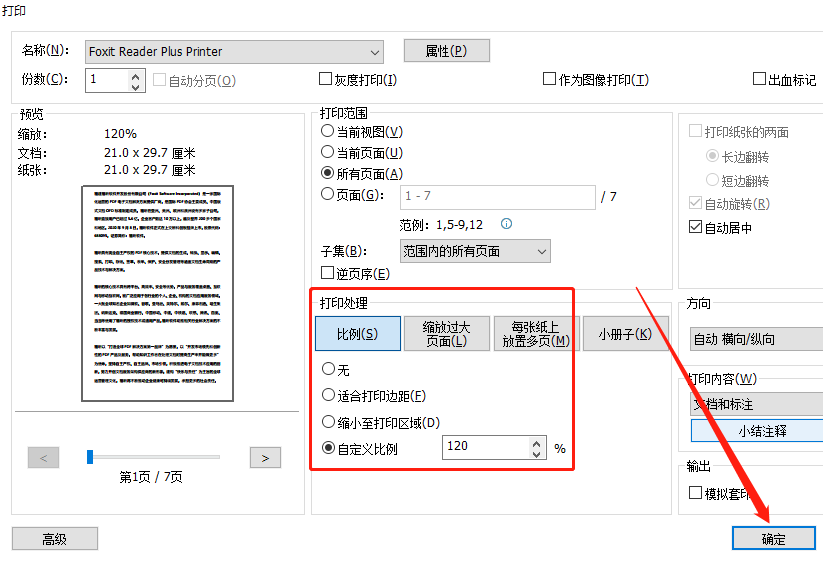Image resolution: width=823 pixels, height=566 pixels.
Task: Switch to the 比例(S) scale tab
Action: [x=358, y=333]
